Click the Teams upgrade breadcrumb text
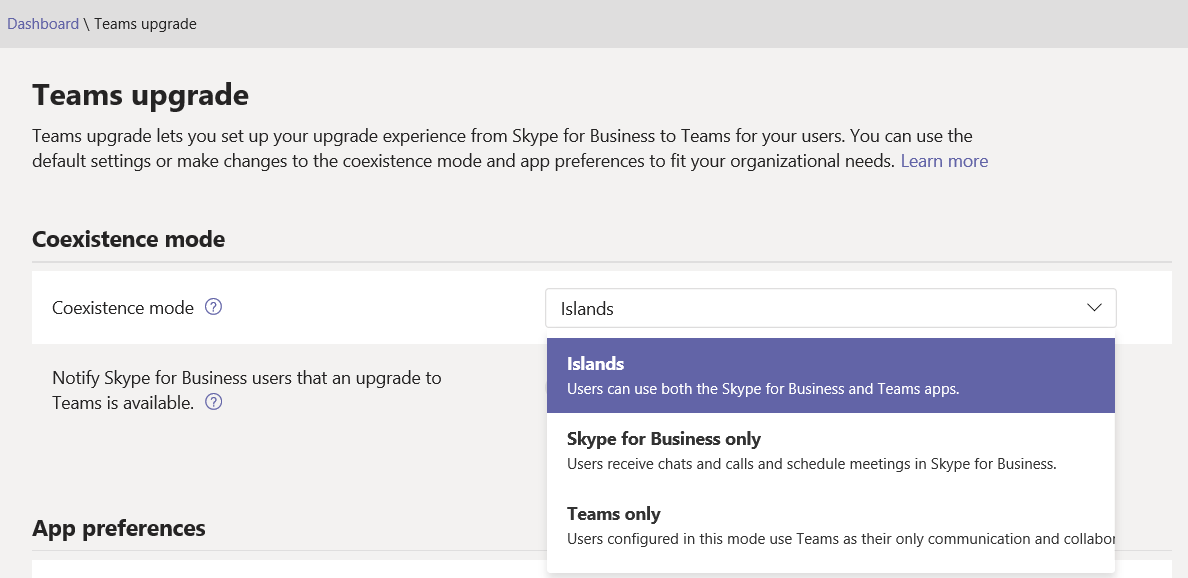This screenshot has height=578, width=1188. [x=145, y=24]
